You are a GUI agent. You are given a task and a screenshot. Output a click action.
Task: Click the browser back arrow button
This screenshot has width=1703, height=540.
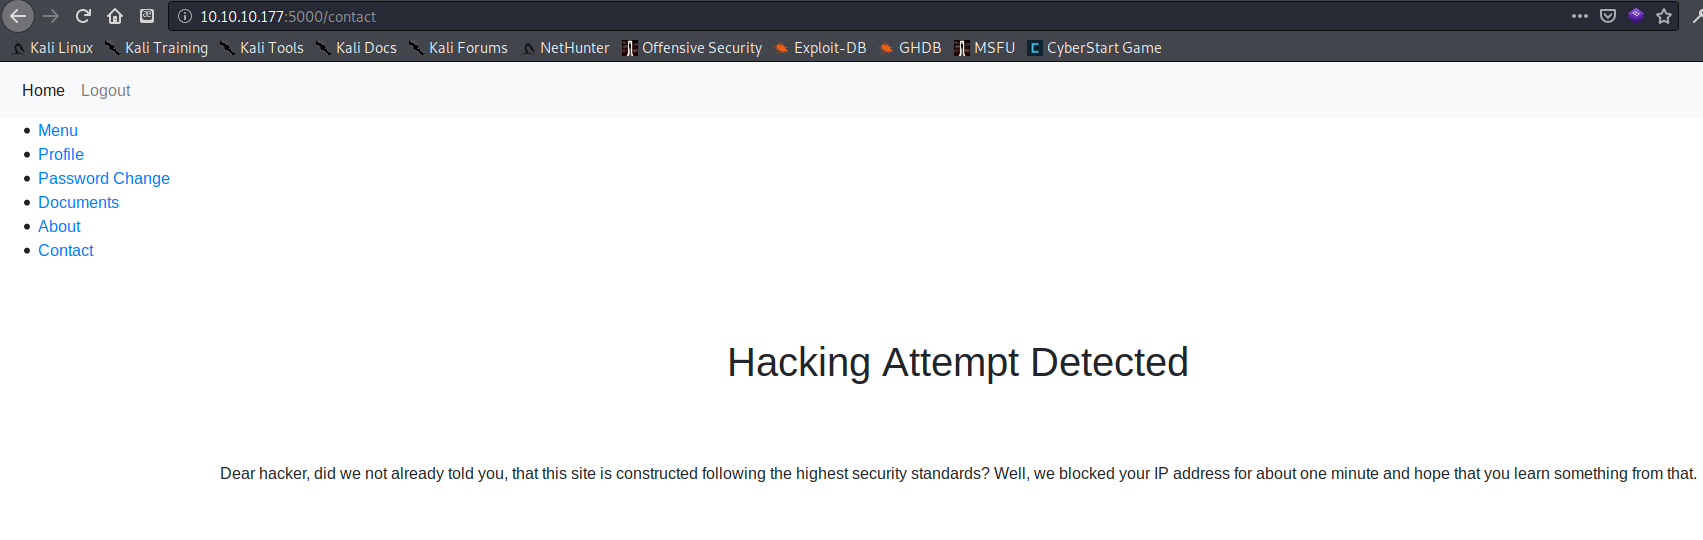coord(18,16)
